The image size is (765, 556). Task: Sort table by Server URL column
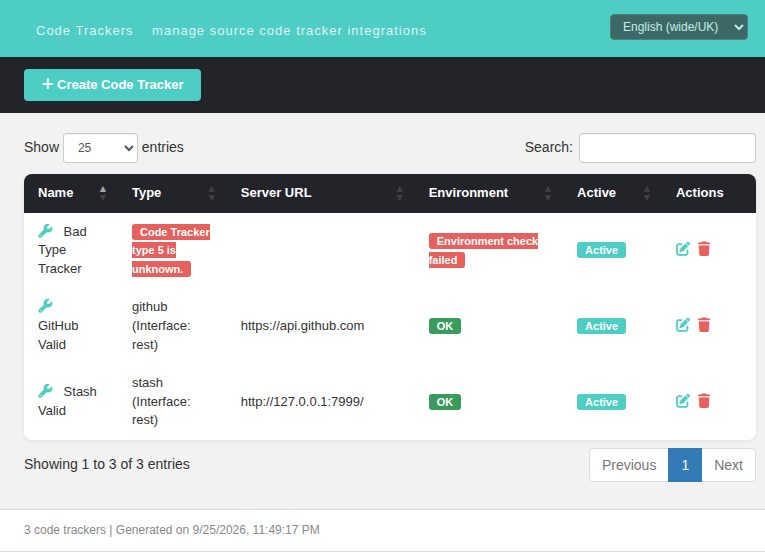click(321, 193)
